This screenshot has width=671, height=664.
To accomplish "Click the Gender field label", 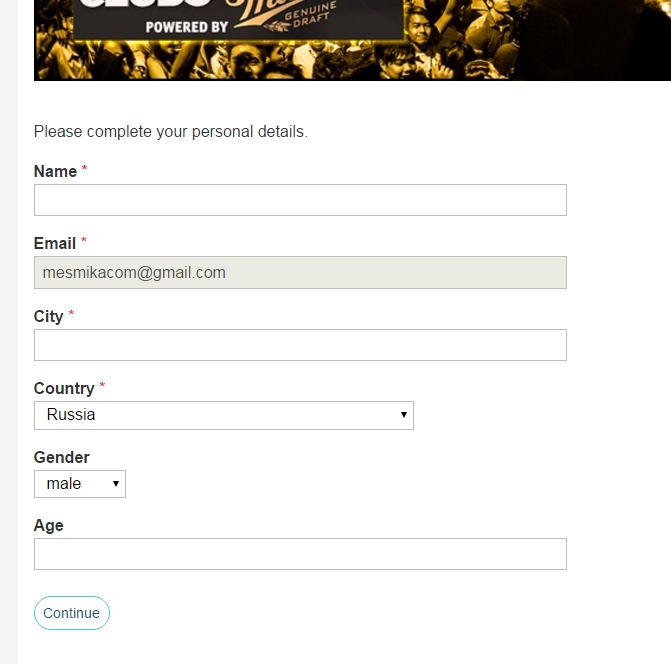I will 62,457.
